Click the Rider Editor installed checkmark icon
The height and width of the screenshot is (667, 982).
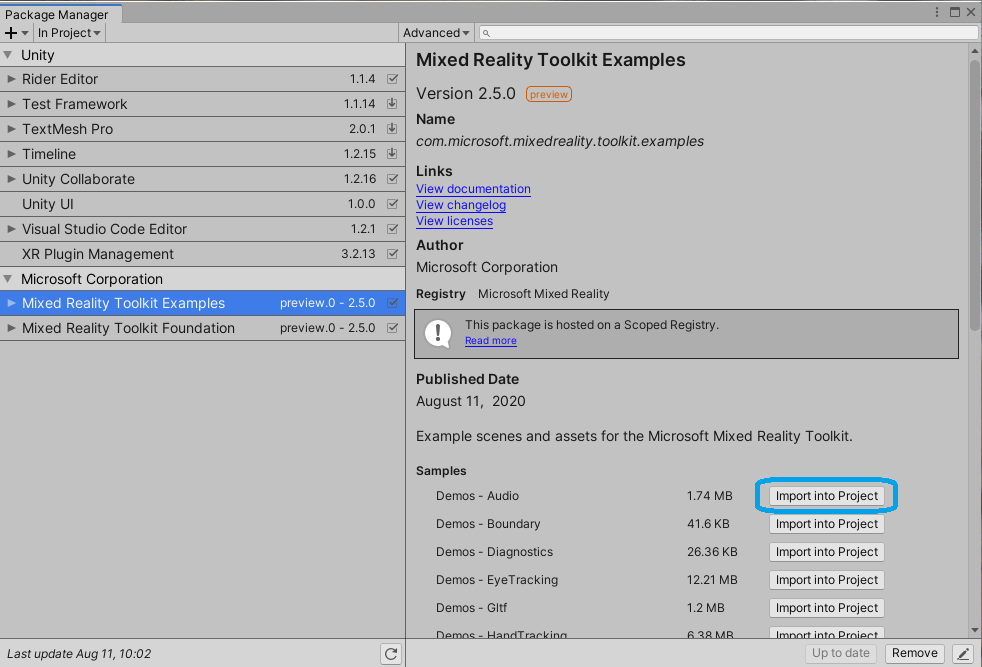pos(392,79)
